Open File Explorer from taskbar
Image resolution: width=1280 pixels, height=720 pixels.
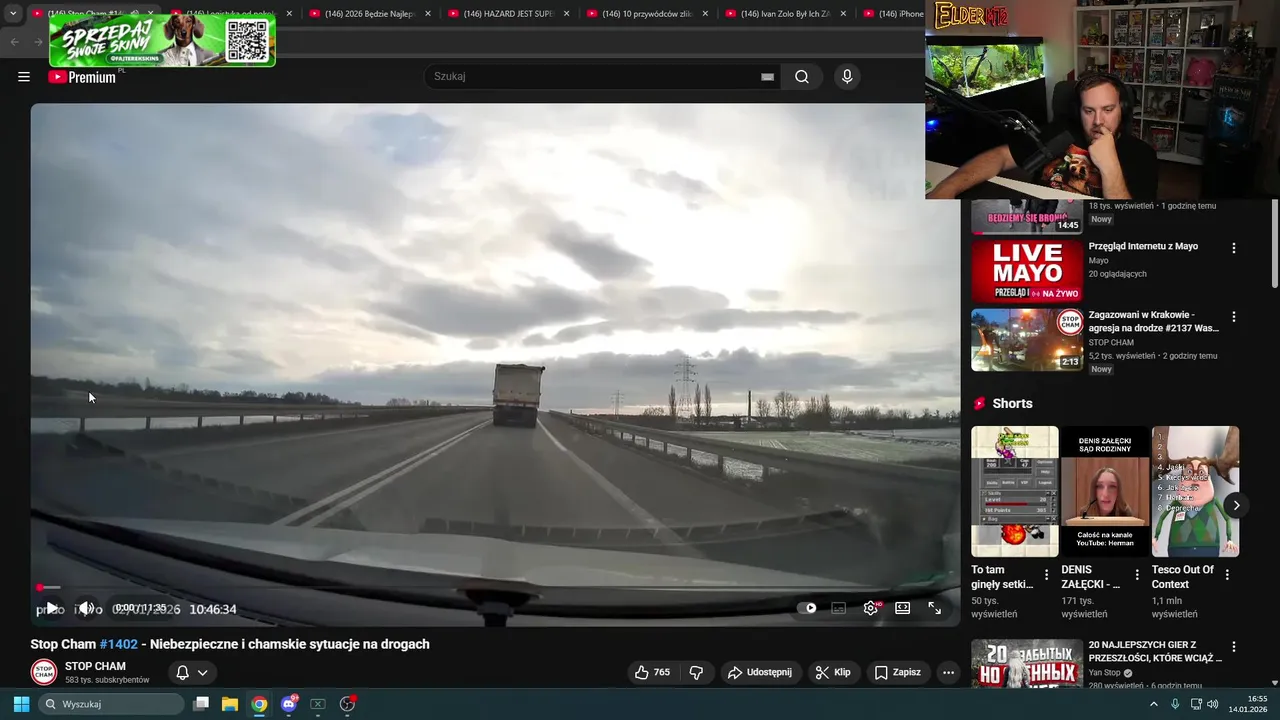tap(230, 704)
